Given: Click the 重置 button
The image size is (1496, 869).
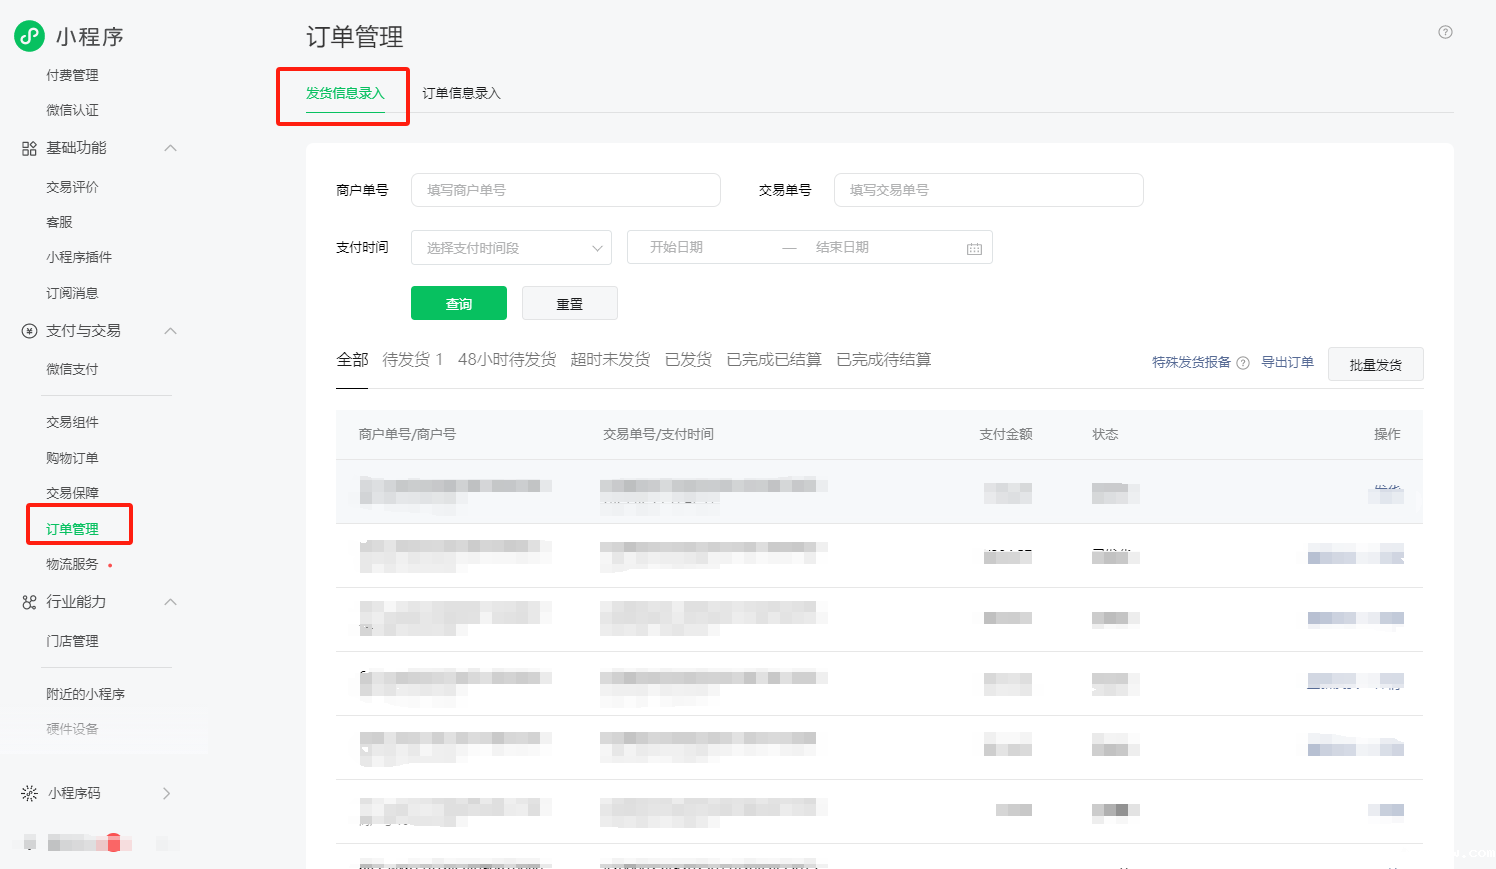Looking at the screenshot, I should [x=569, y=303].
